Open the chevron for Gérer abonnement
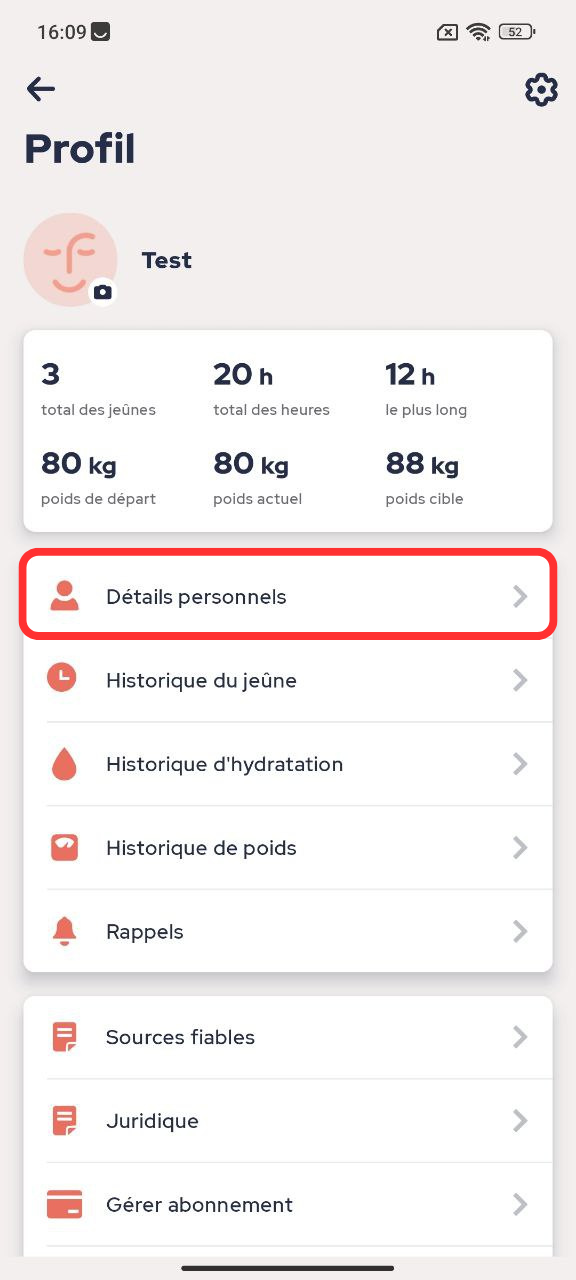The image size is (576, 1280). [520, 1204]
